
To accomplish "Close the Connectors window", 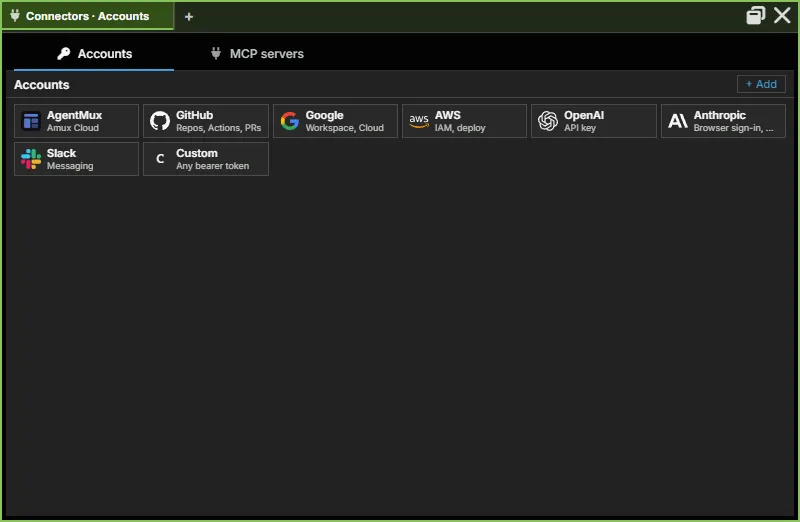I will (782, 15).
